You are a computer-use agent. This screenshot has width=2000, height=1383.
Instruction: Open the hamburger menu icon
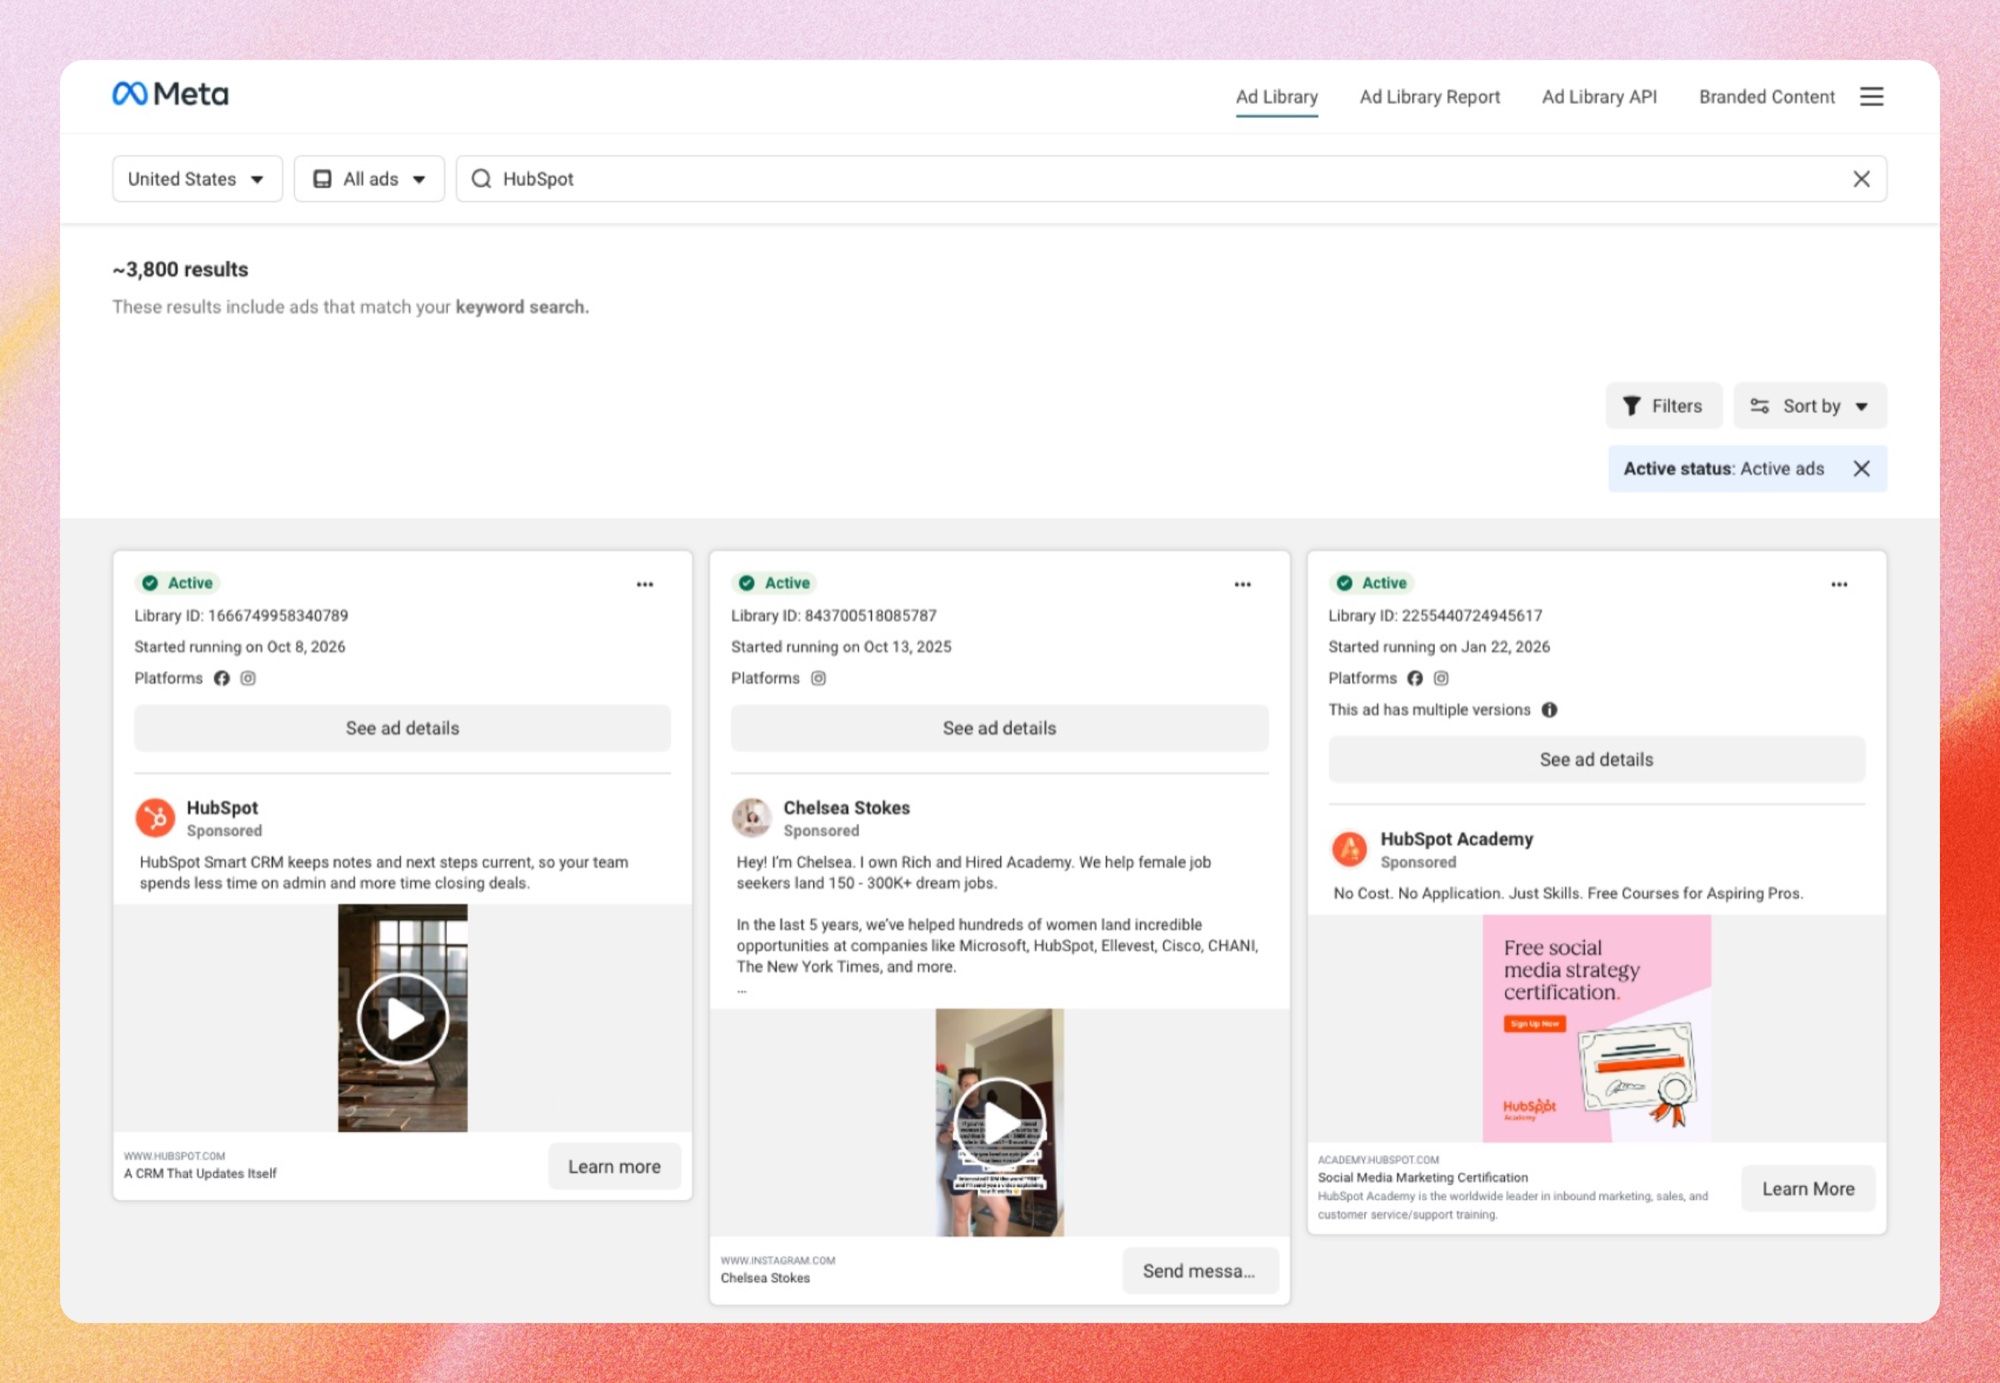click(x=1871, y=96)
